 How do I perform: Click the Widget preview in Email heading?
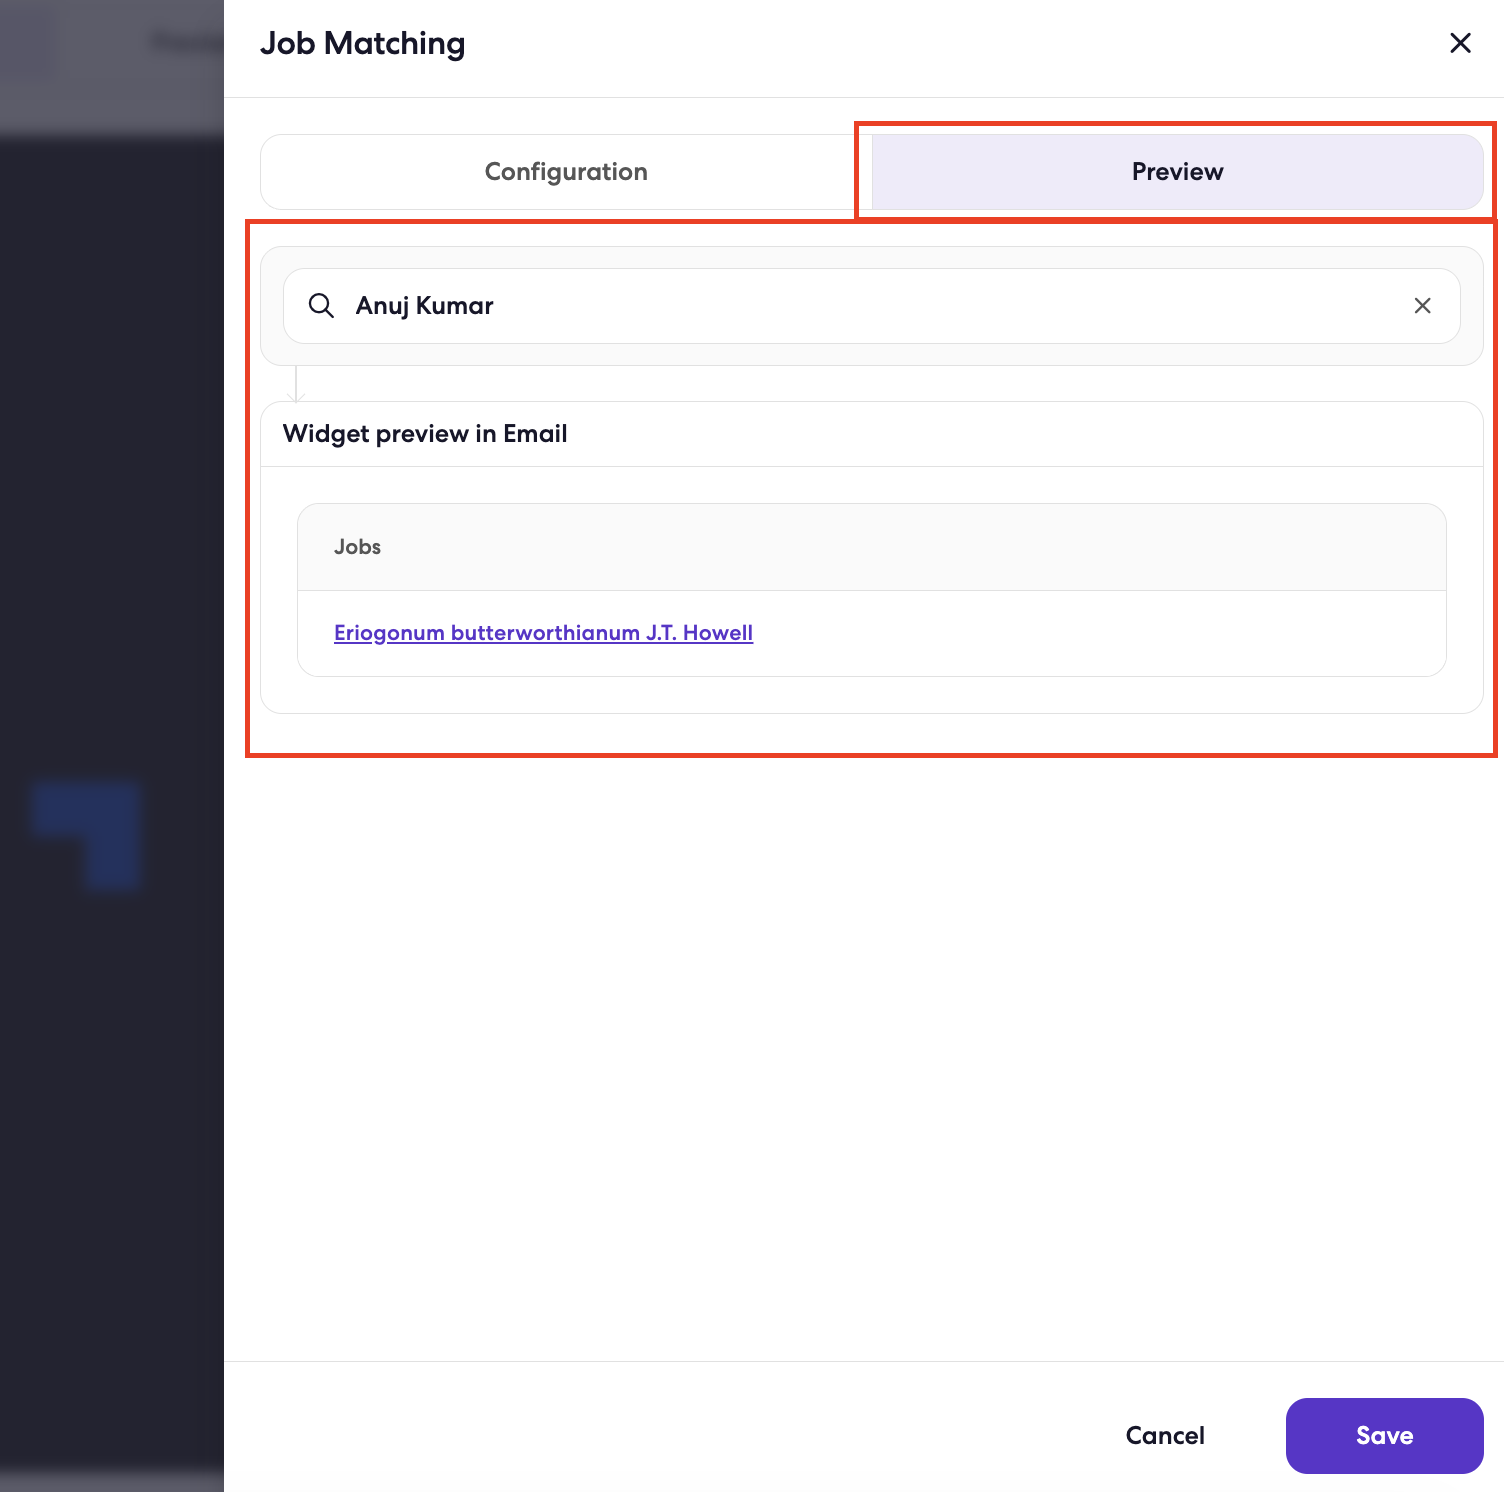coord(425,434)
